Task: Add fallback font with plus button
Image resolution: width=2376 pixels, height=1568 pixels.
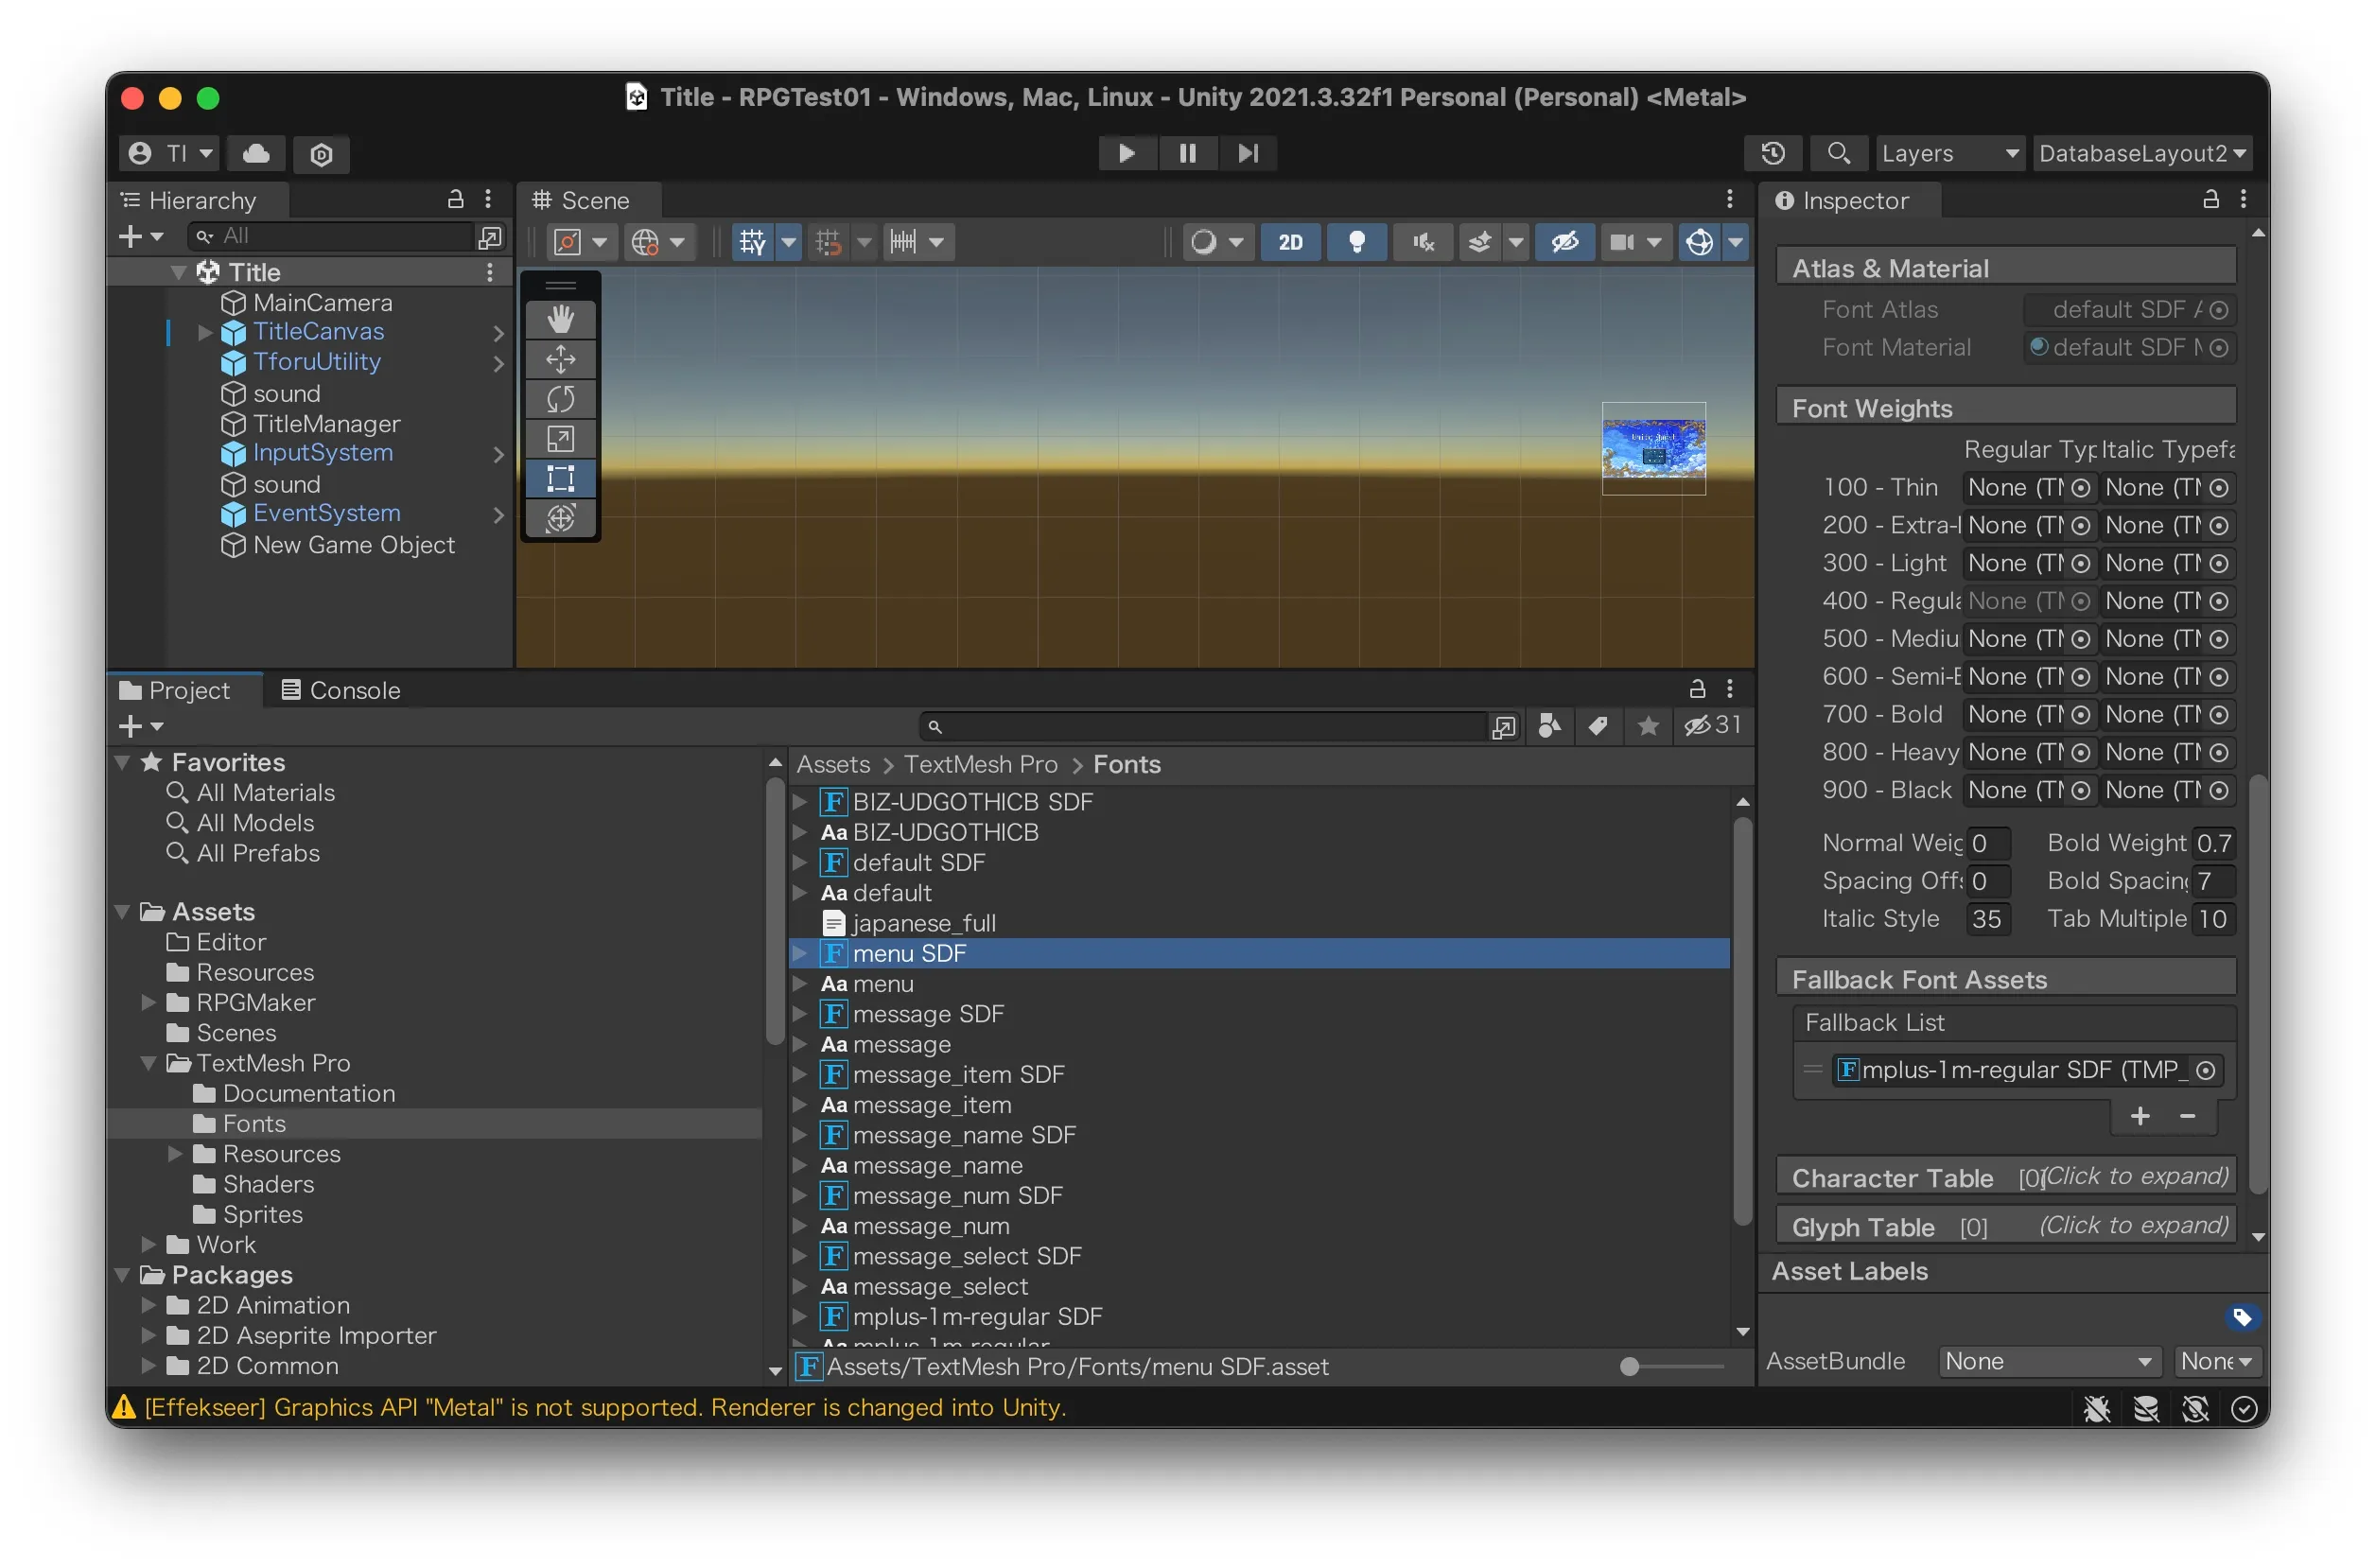Action: coord(2139,1116)
